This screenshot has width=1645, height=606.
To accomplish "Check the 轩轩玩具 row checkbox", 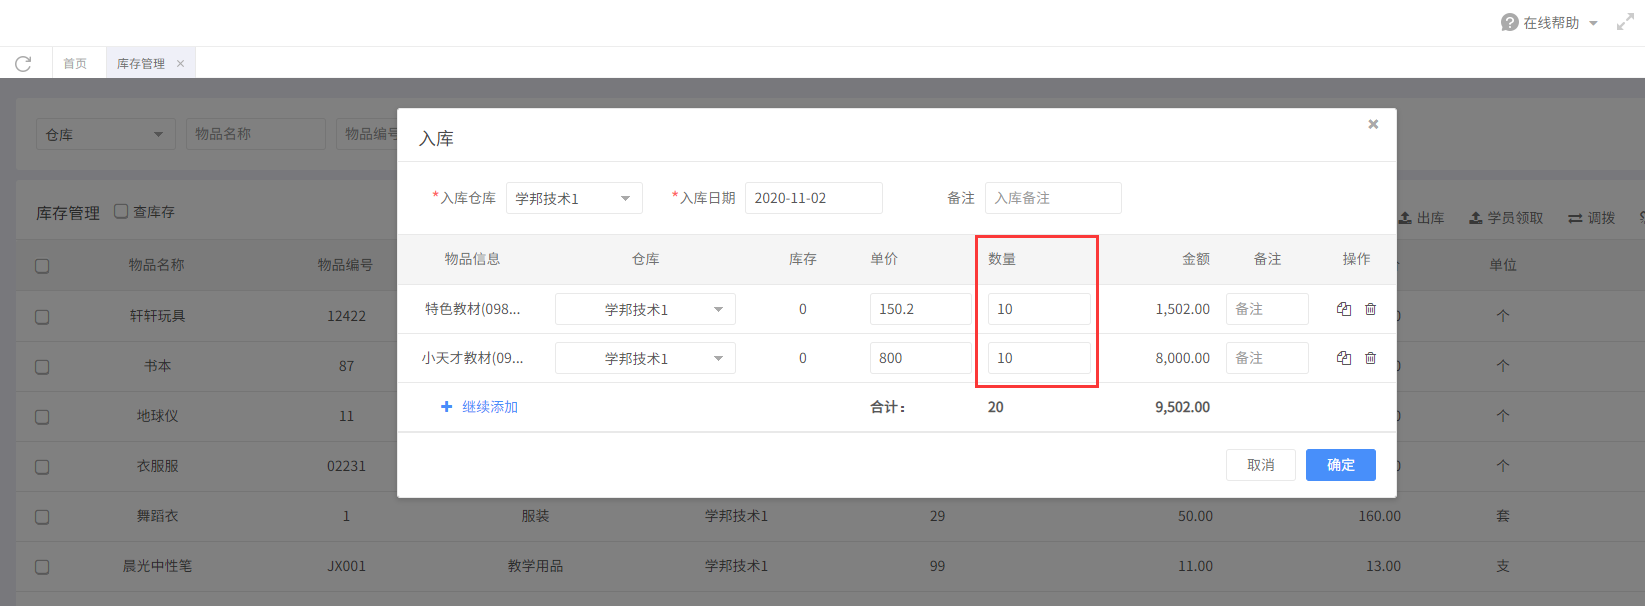I will point(42,316).
